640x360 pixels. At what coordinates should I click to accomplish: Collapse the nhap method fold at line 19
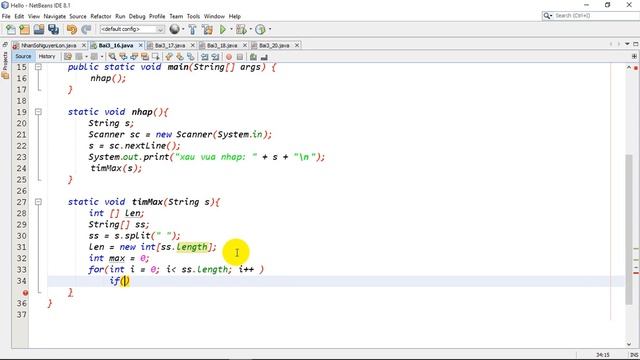coord(38,112)
